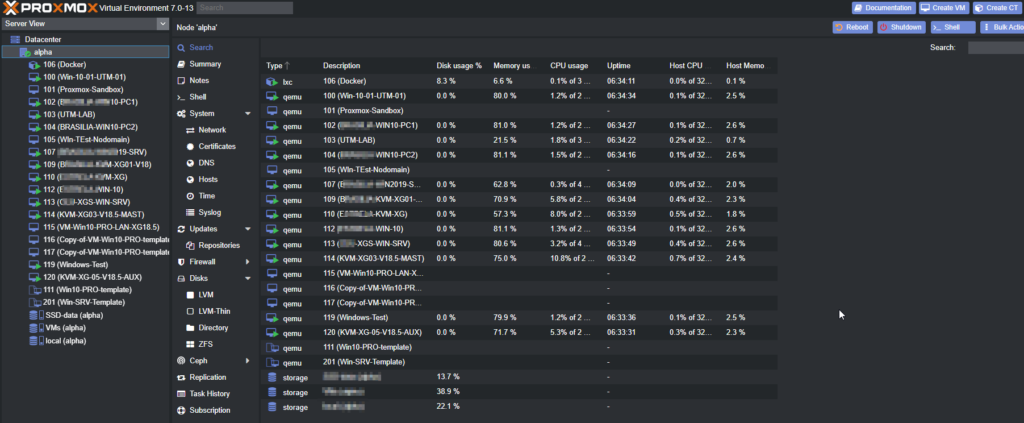Click the Create CT button

pyautogui.click(x=998, y=8)
